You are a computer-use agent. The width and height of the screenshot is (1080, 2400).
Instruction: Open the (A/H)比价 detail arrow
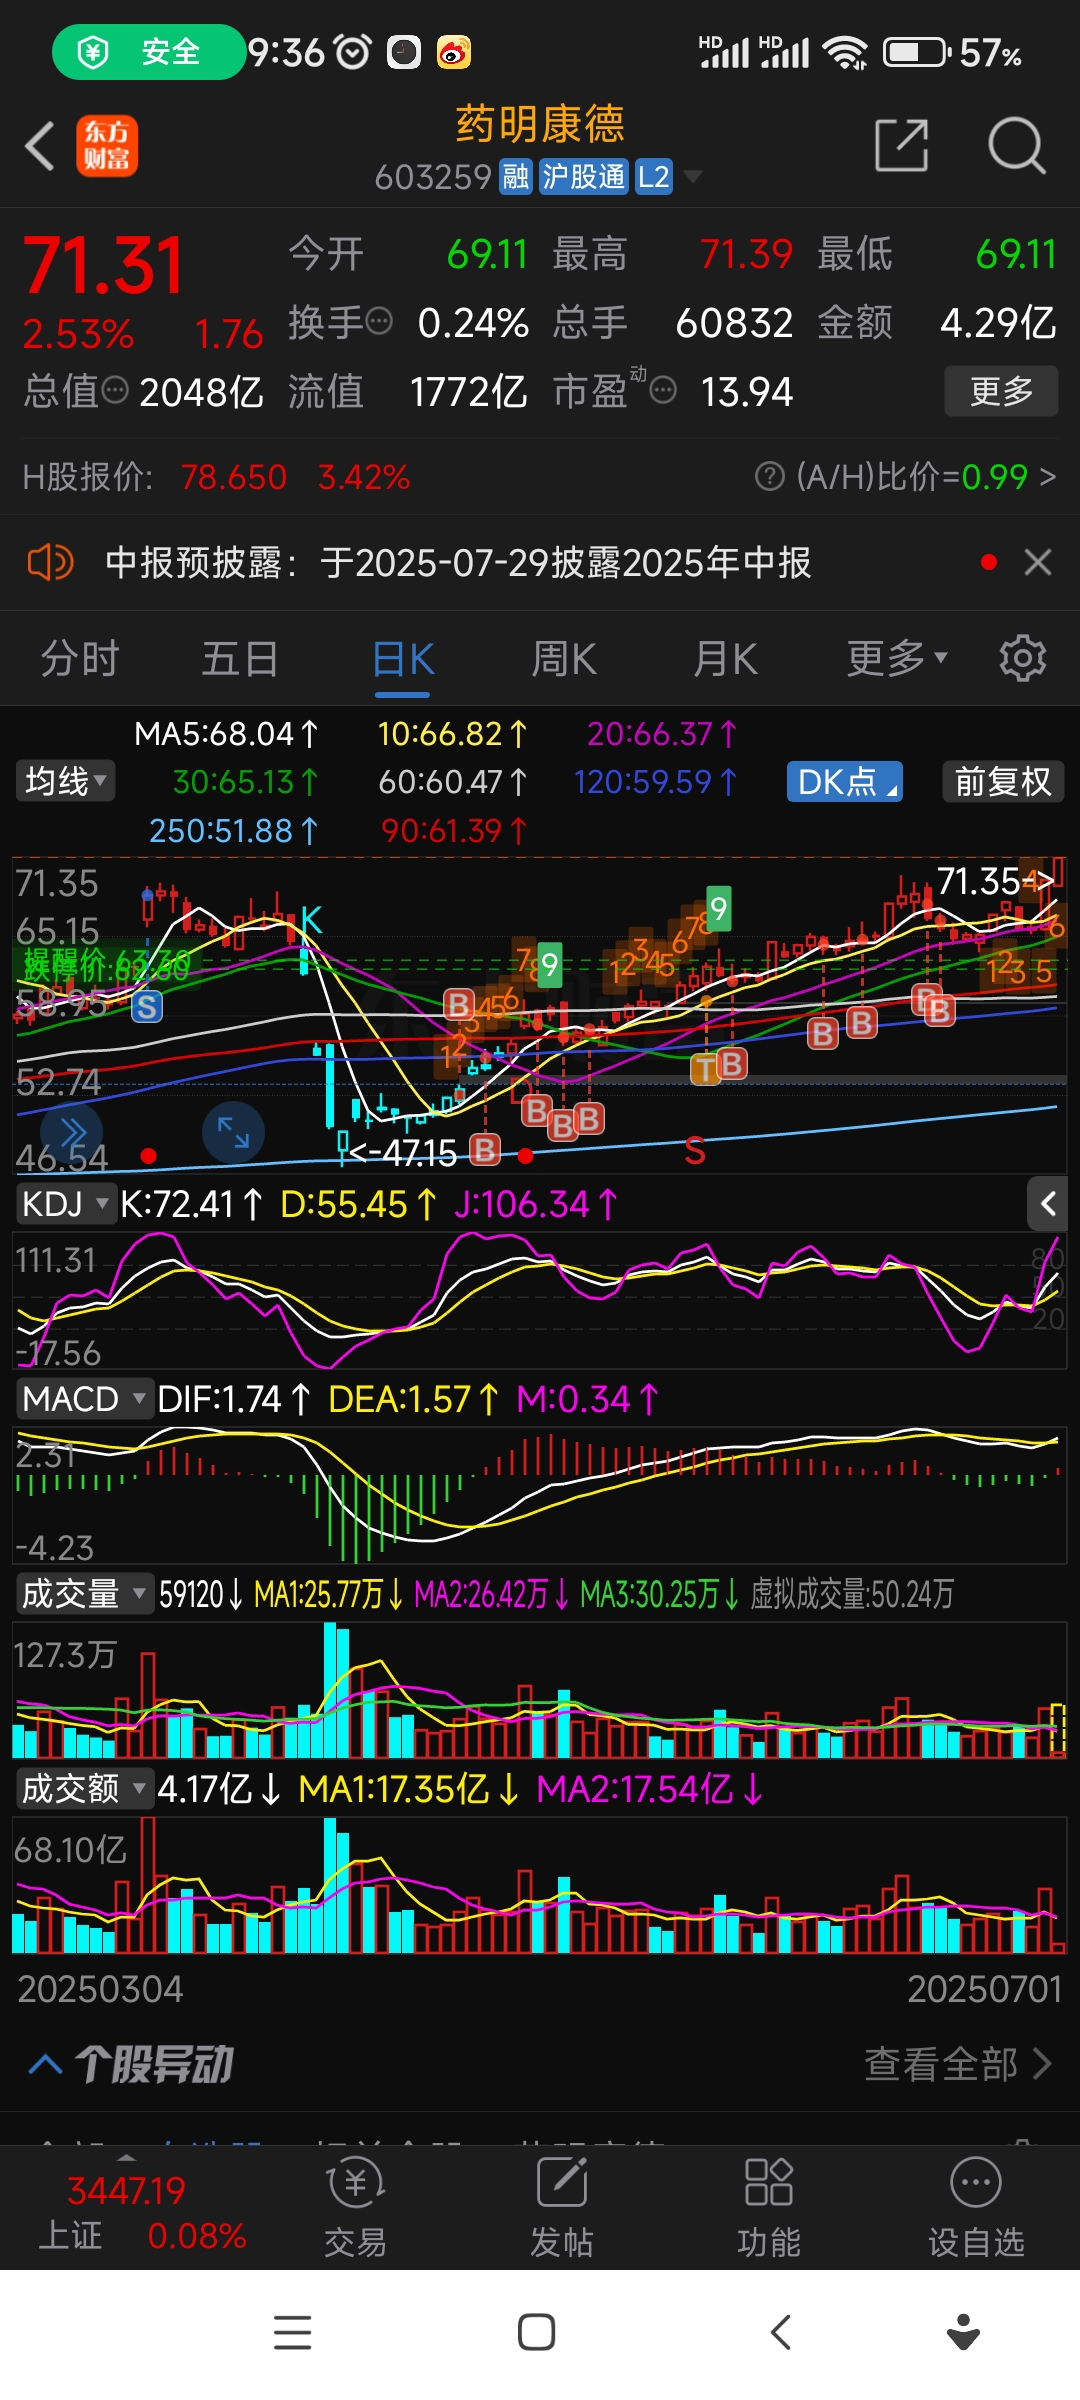pos(1047,477)
